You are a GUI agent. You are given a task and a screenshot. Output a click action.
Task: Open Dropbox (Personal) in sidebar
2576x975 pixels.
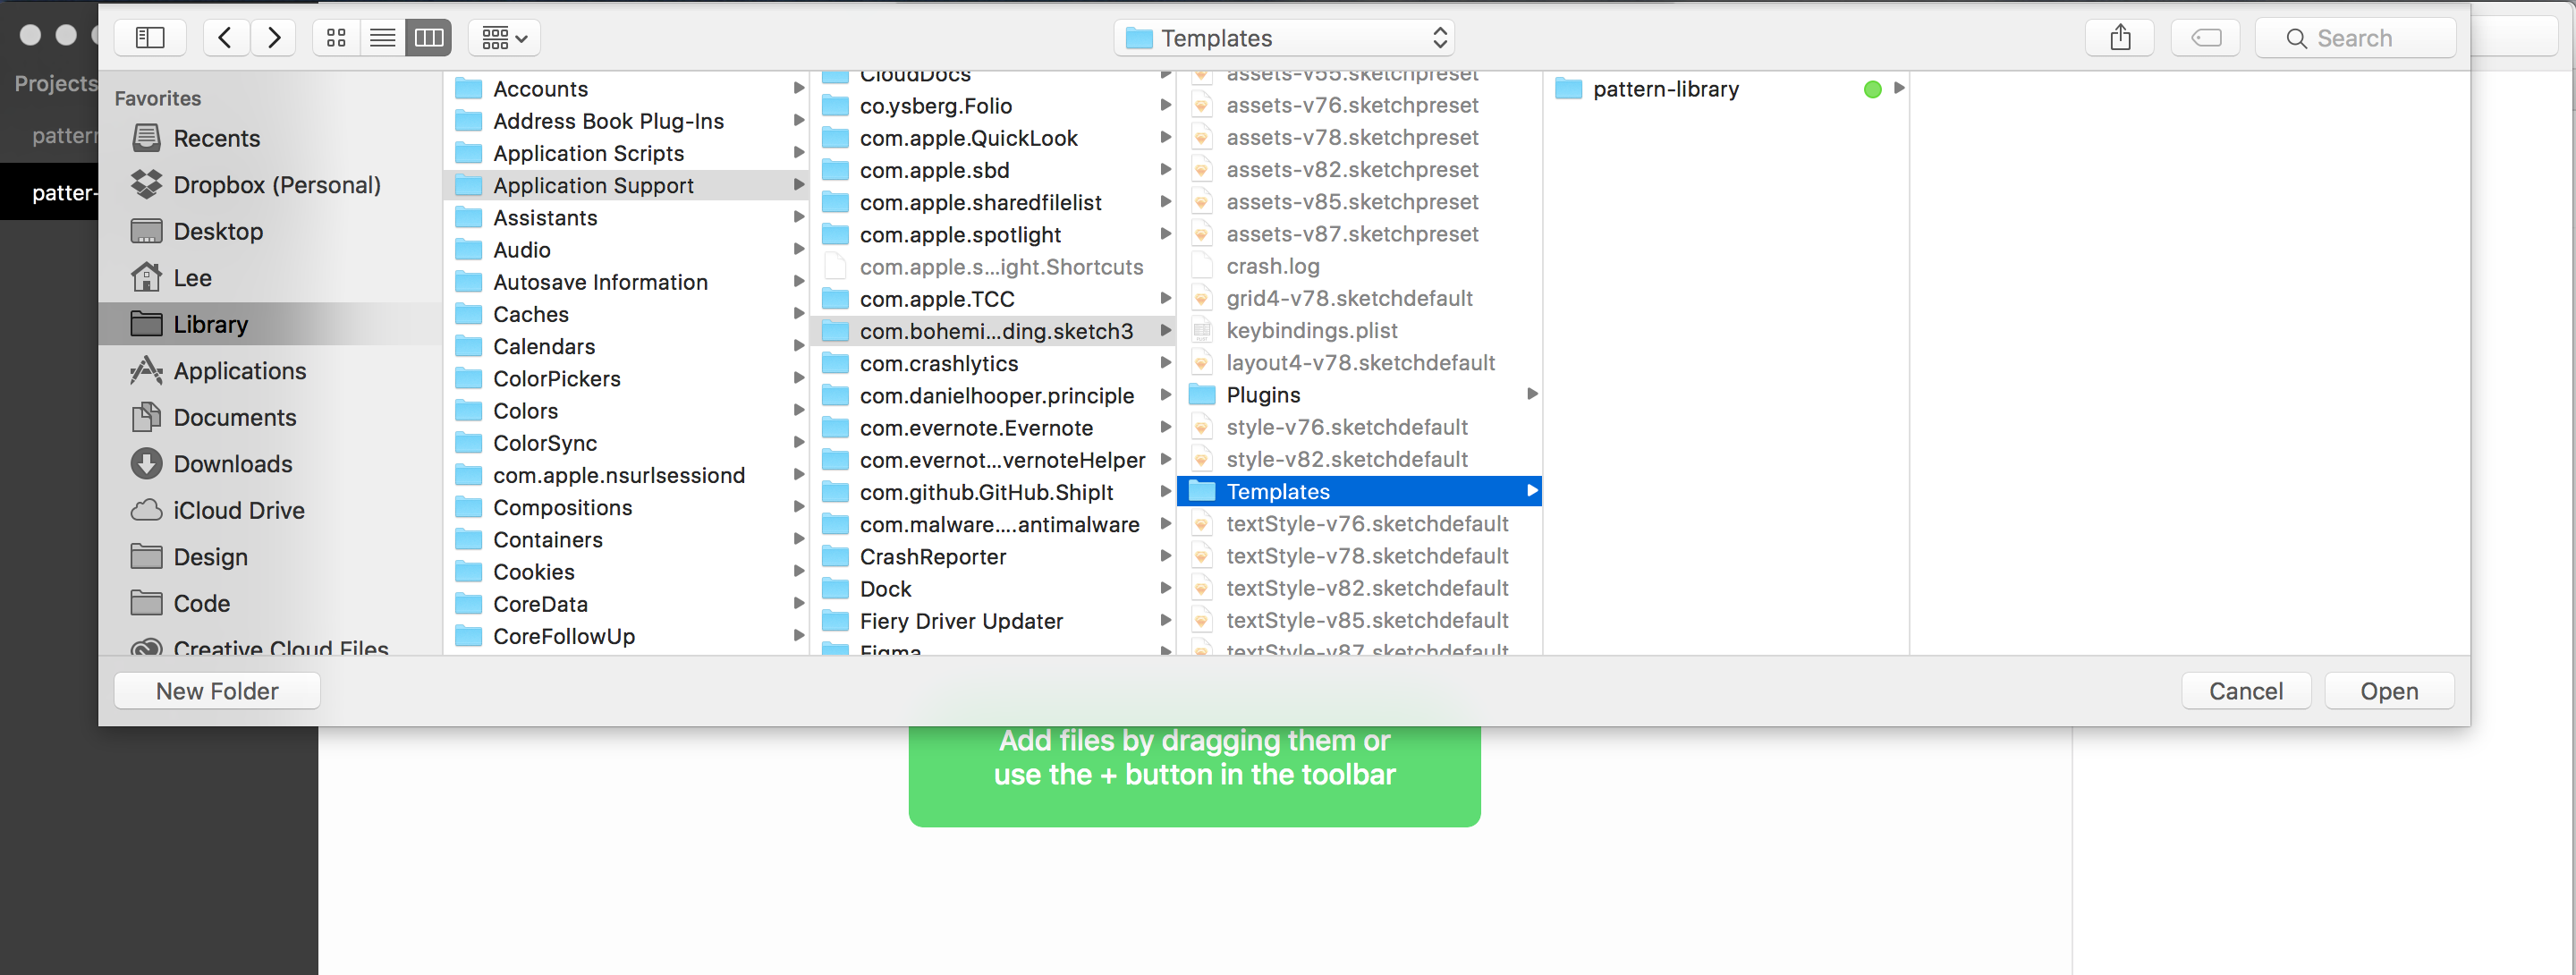(x=277, y=184)
